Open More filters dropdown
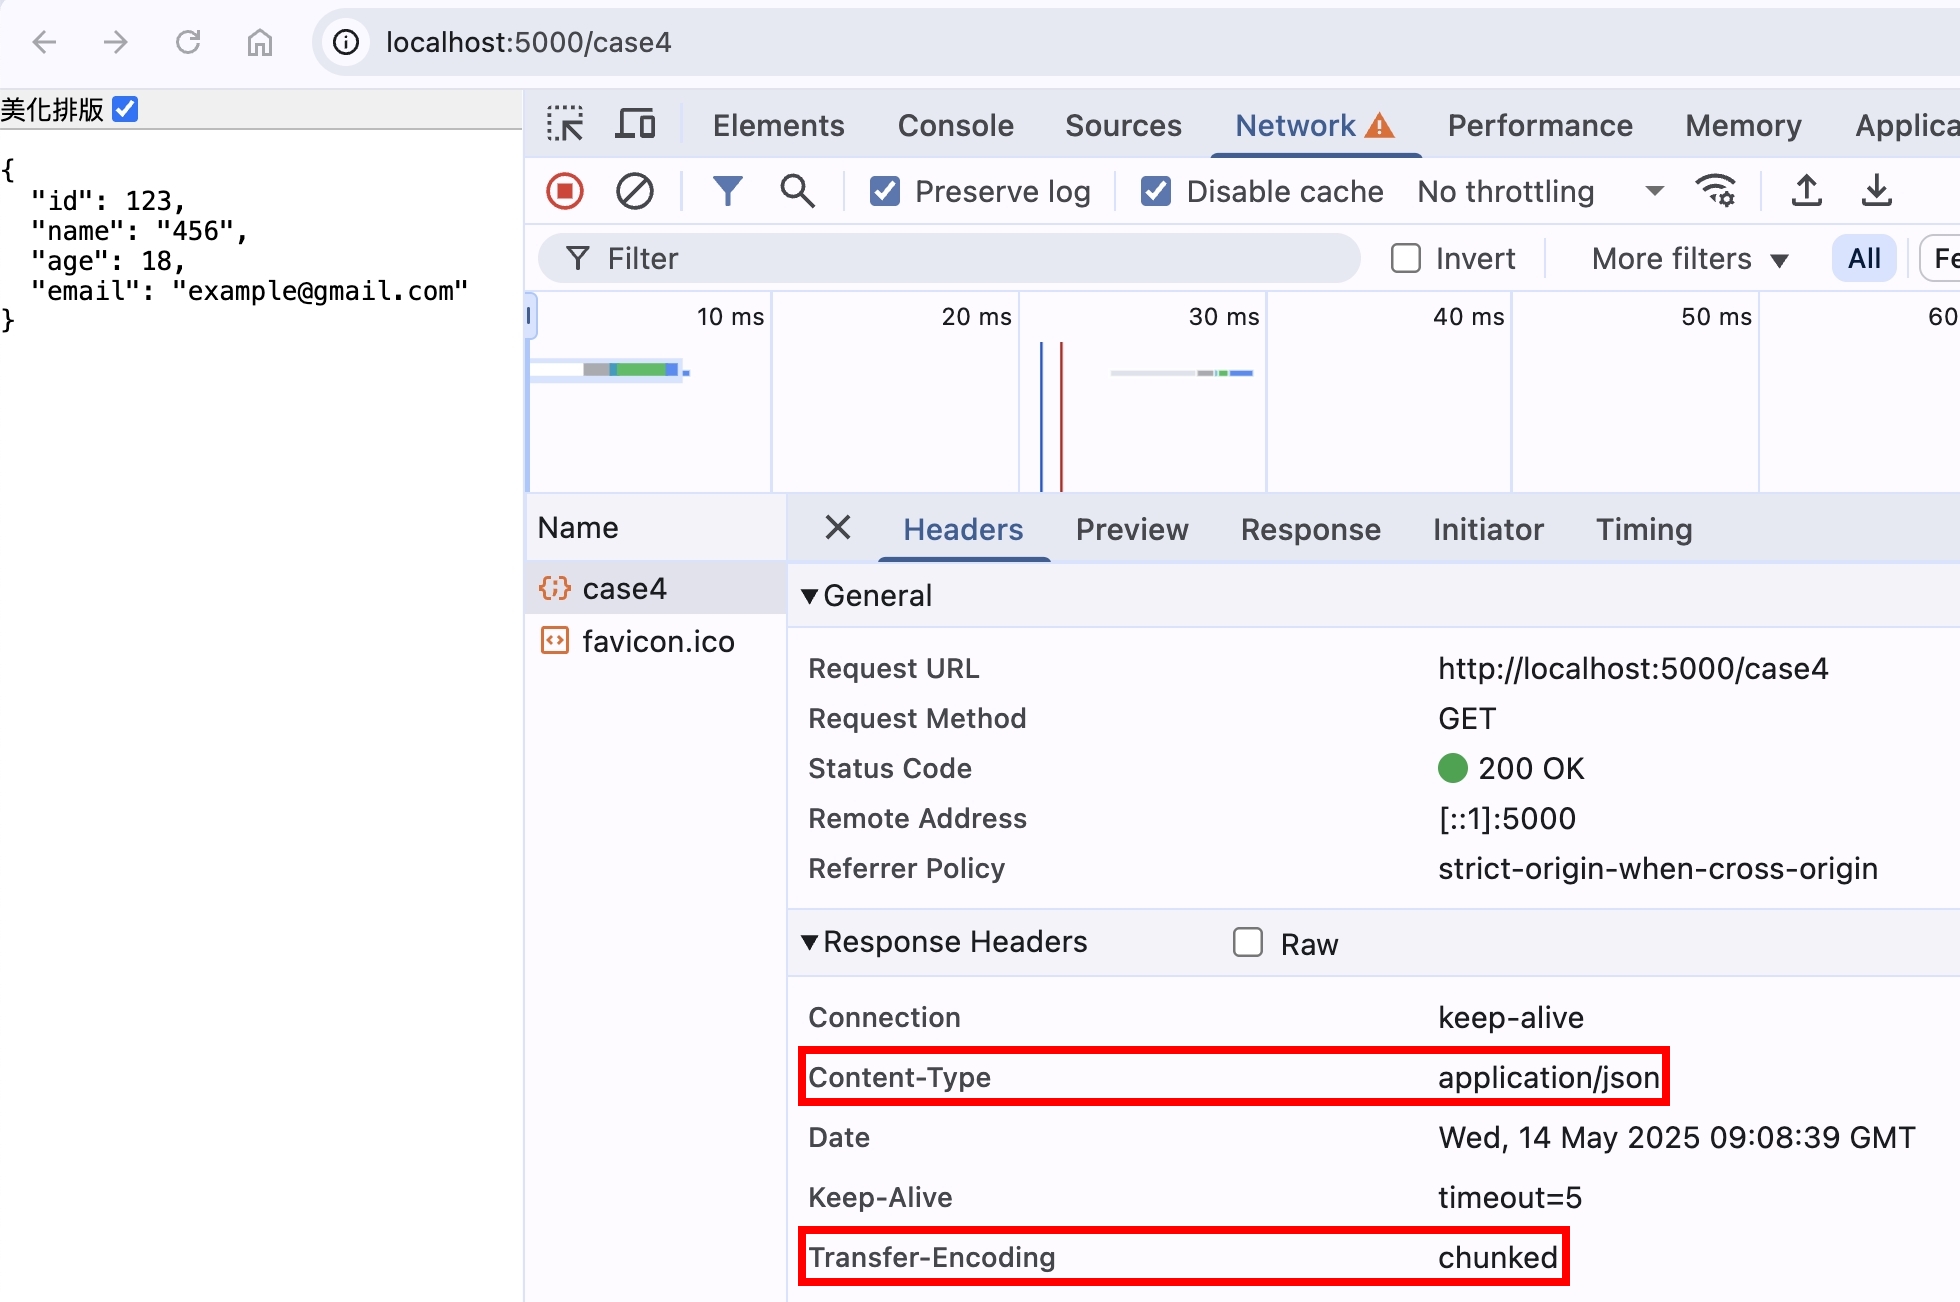1960x1302 pixels. (1690, 259)
